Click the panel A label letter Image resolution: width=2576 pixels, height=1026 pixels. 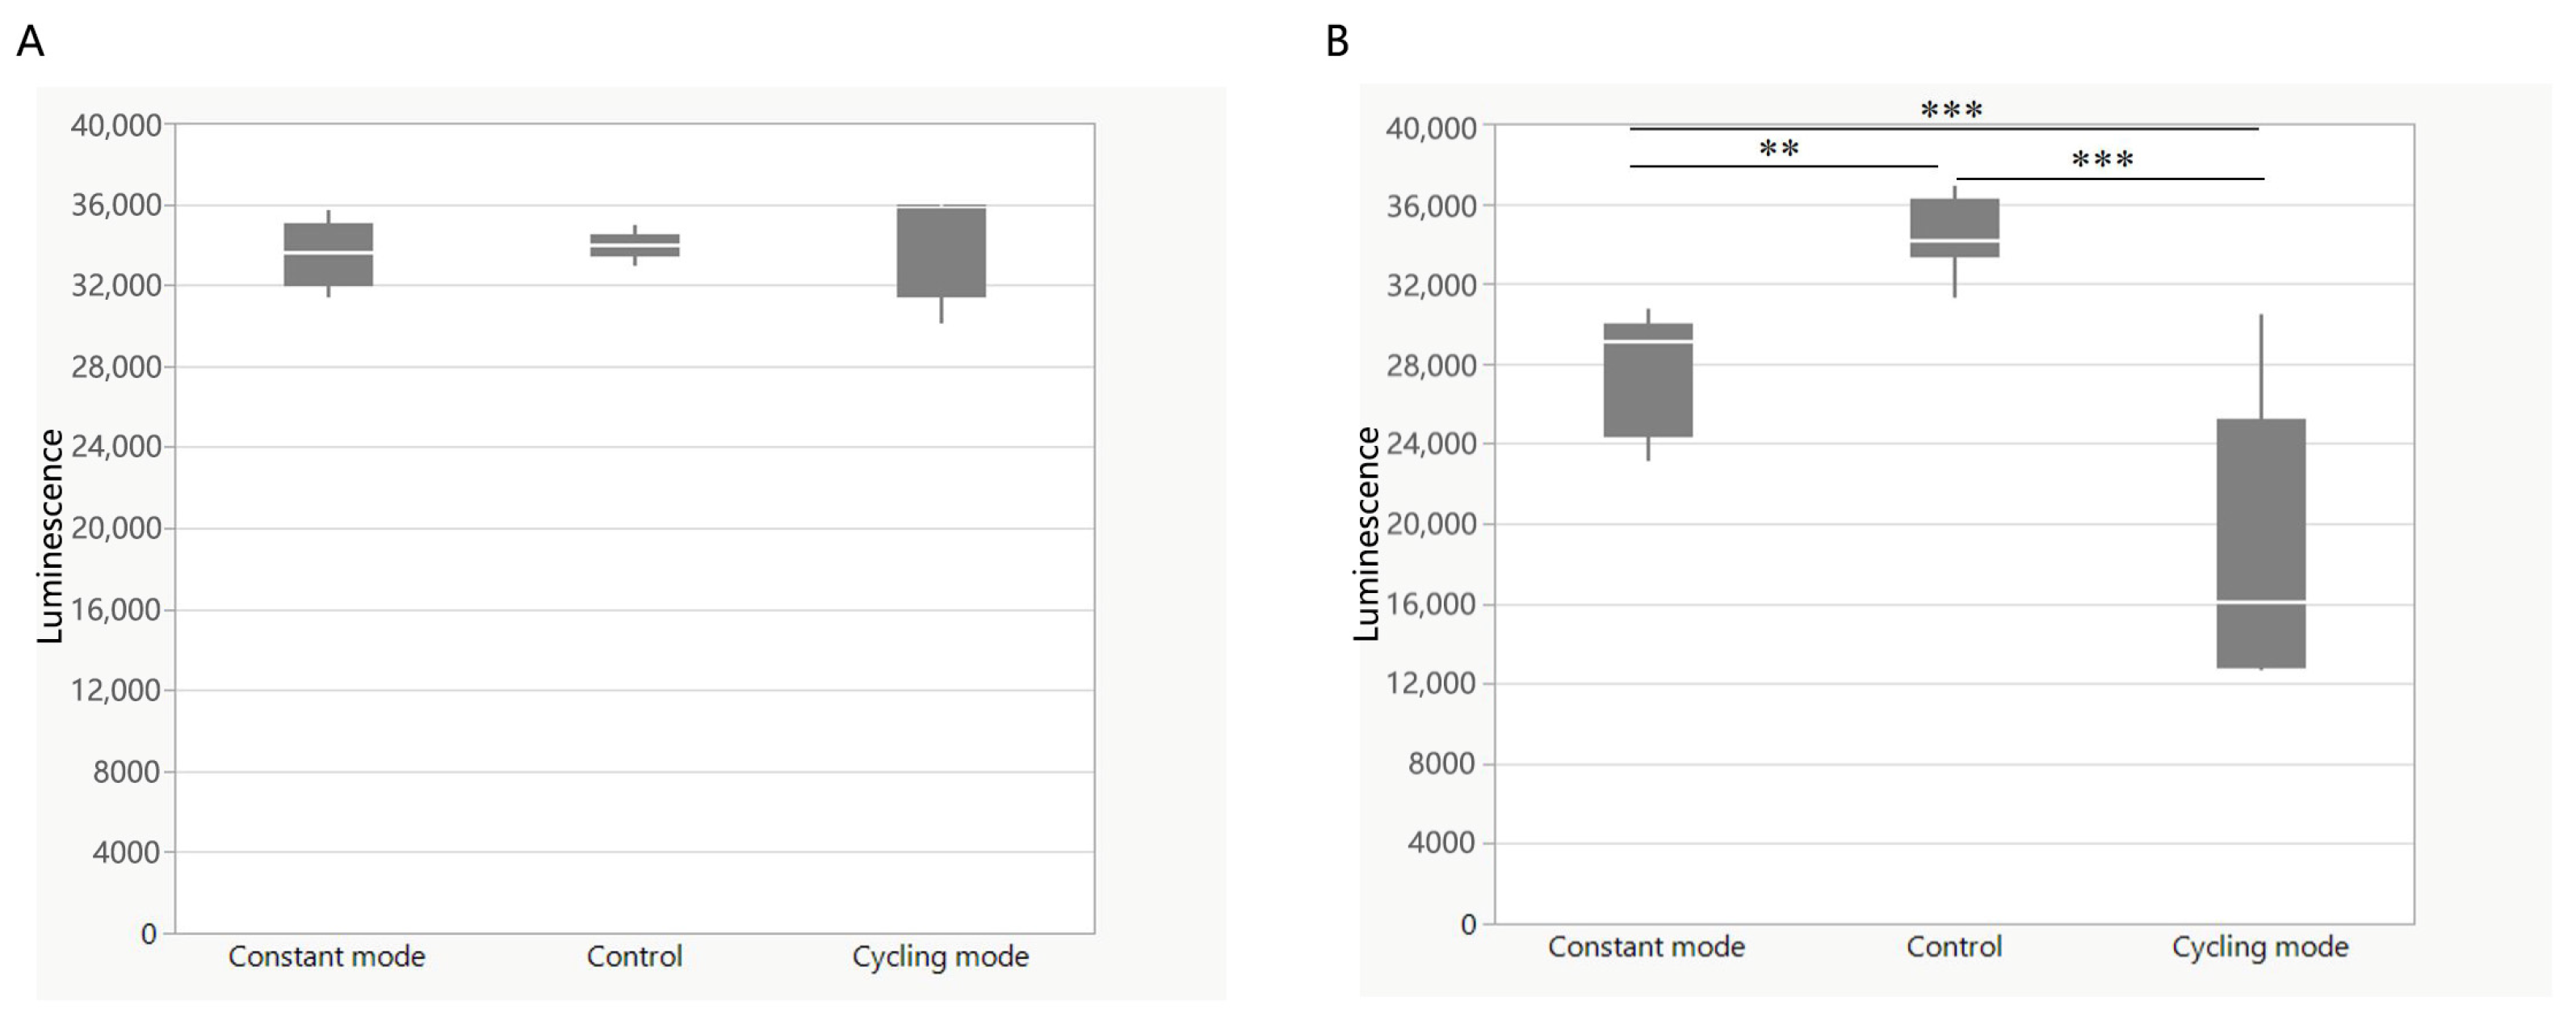click(x=31, y=42)
